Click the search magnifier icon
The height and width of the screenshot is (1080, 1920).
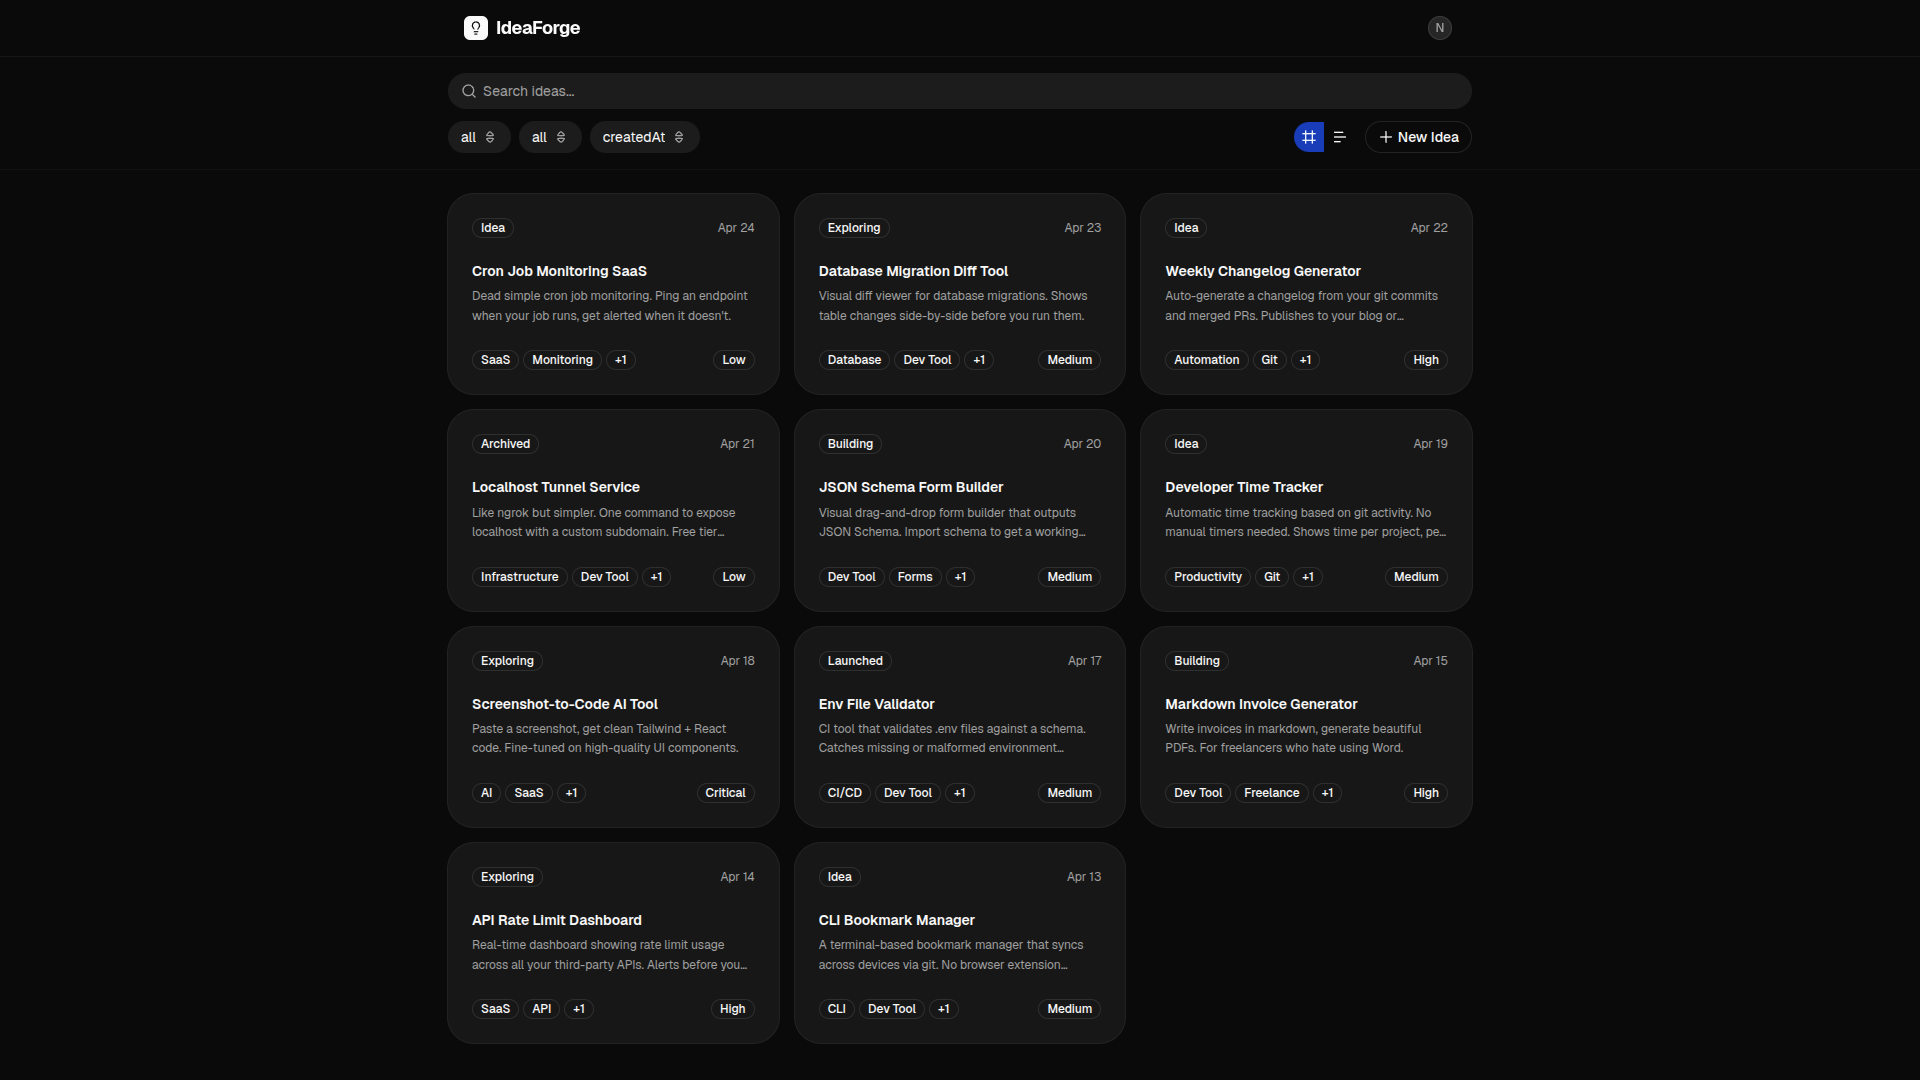click(468, 91)
